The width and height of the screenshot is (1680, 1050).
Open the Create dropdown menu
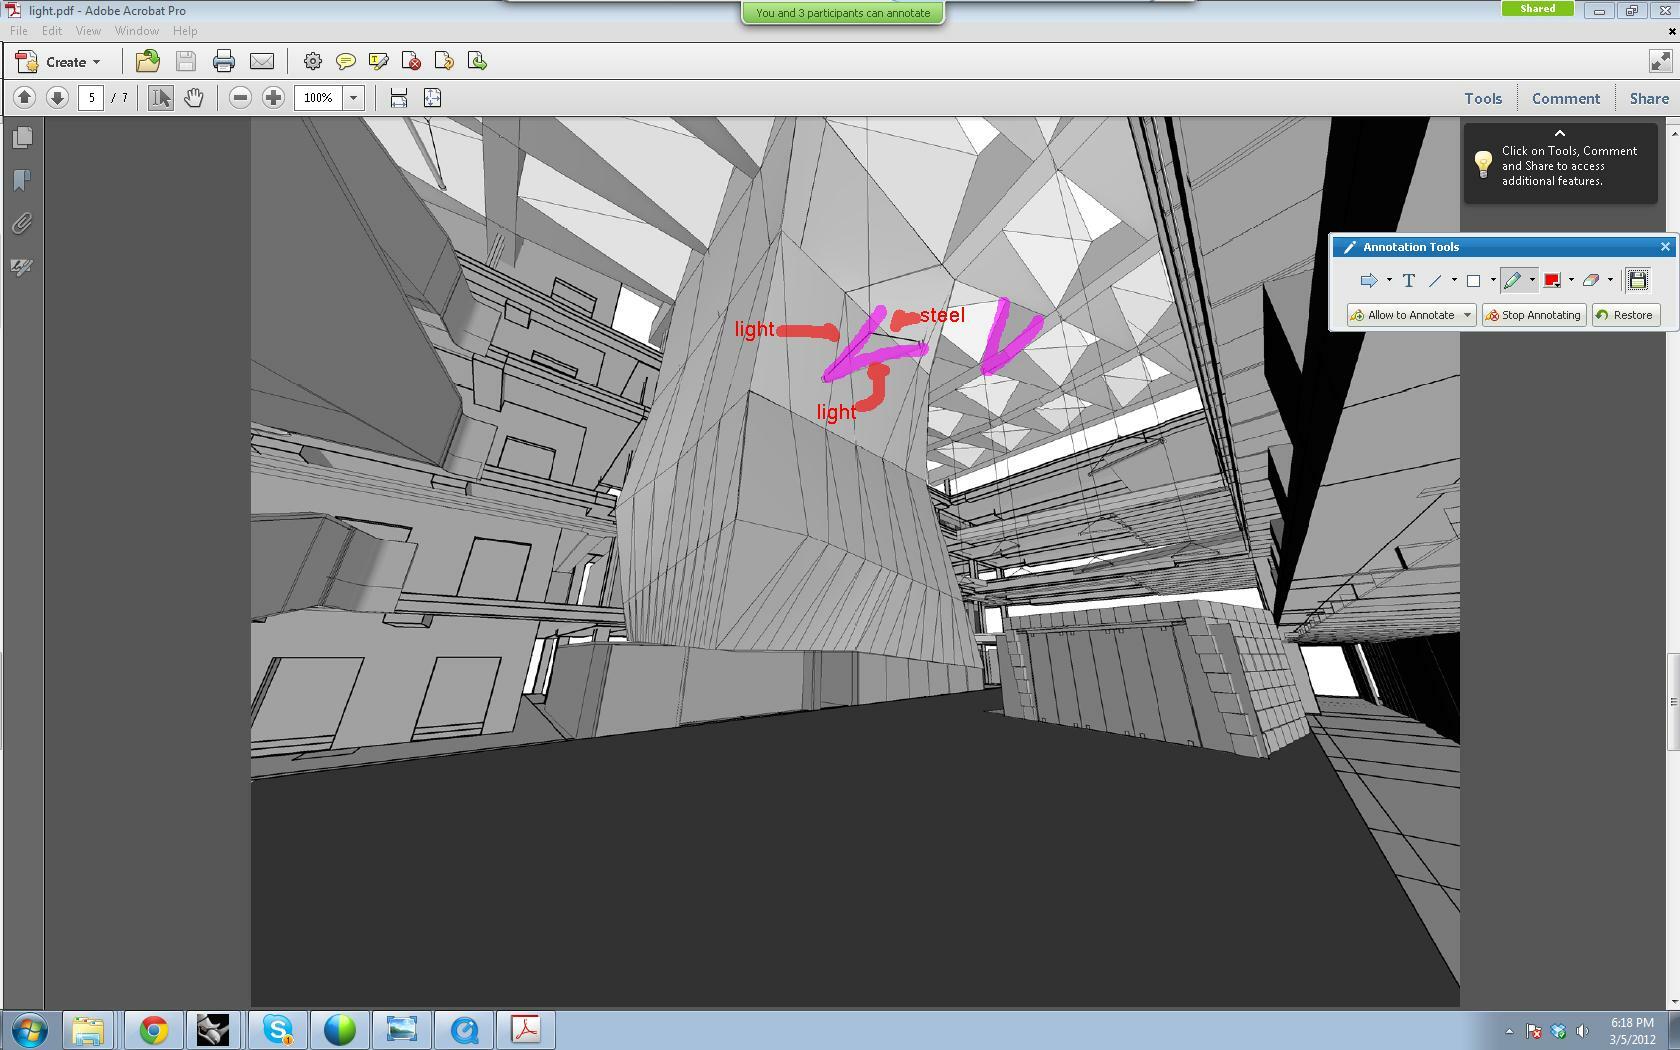[x=60, y=62]
